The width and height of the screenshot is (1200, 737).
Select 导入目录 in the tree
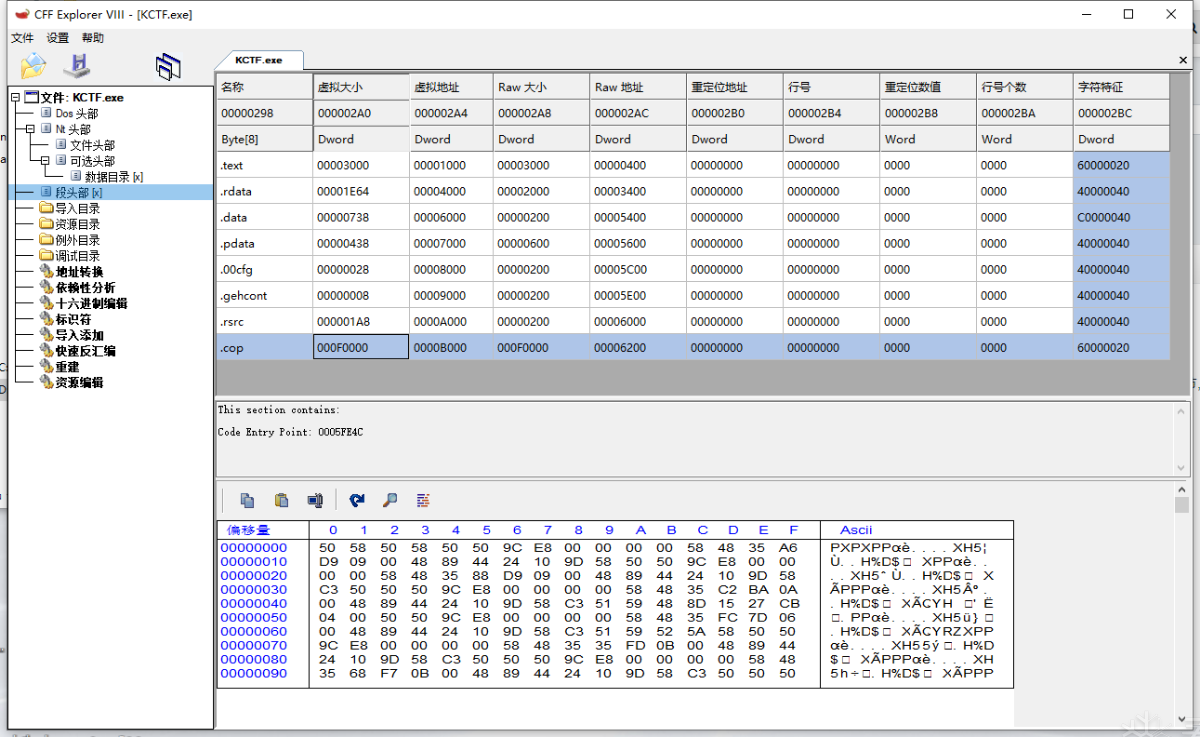77,209
